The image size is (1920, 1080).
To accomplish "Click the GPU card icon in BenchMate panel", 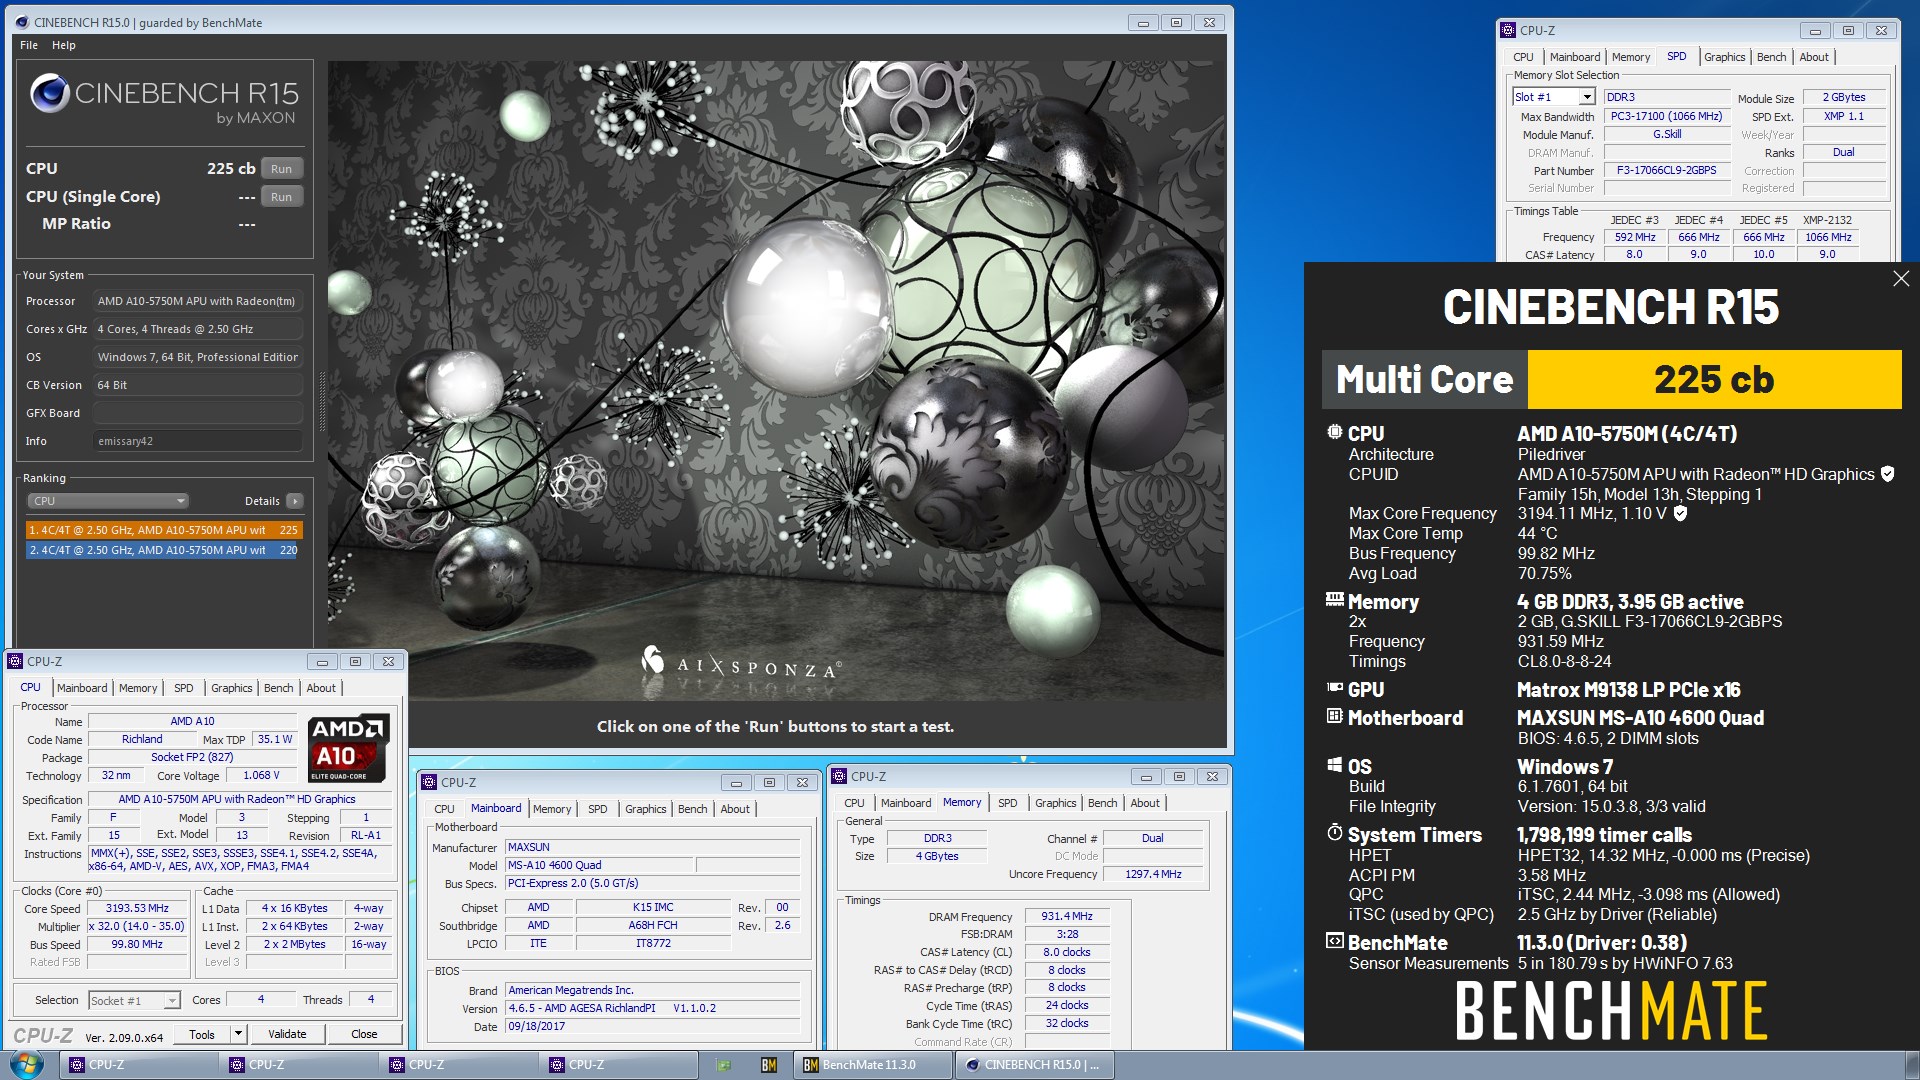I will pos(1334,688).
